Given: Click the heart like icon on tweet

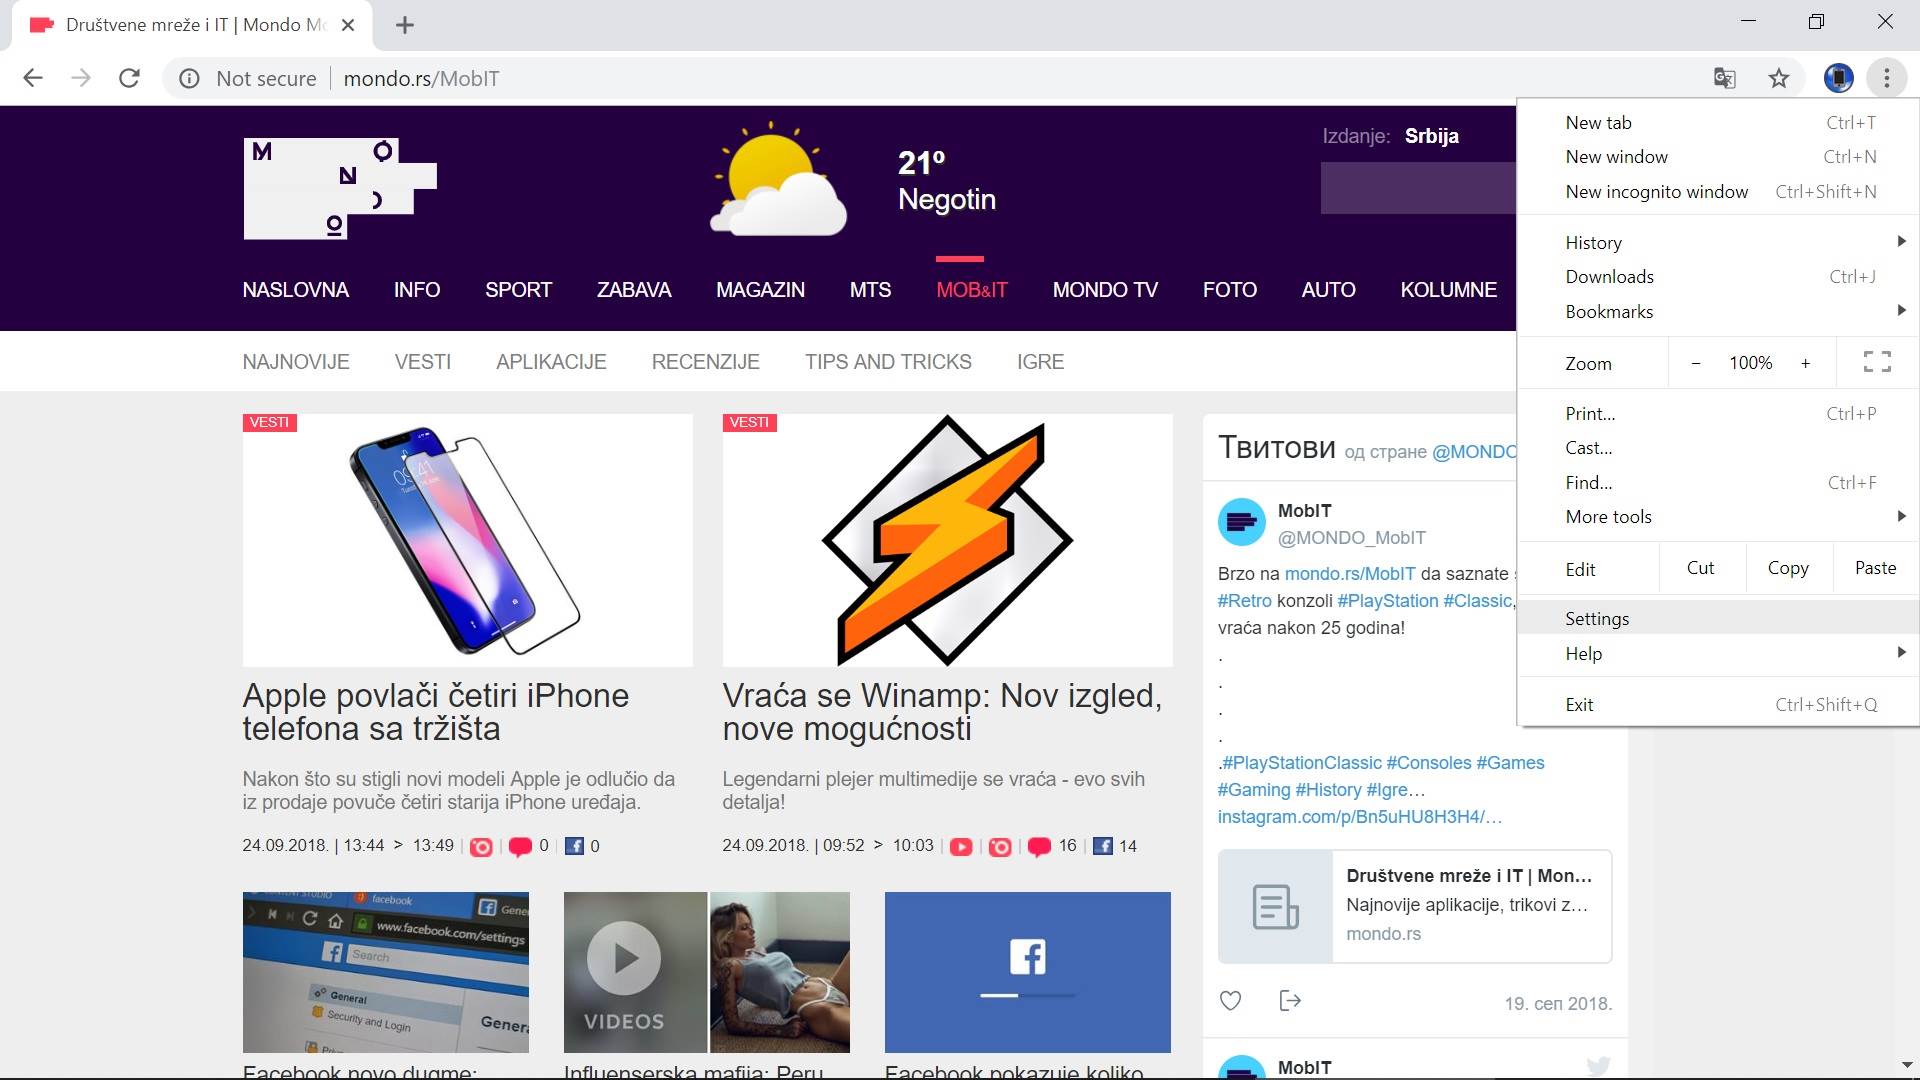Looking at the screenshot, I should (1230, 1001).
